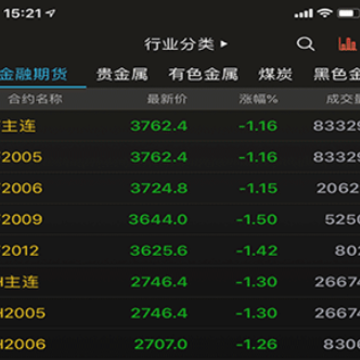Image resolution: width=360 pixels, height=360 pixels.
Task: Switch to the 贵金属 tab
Action: tap(122, 74)
